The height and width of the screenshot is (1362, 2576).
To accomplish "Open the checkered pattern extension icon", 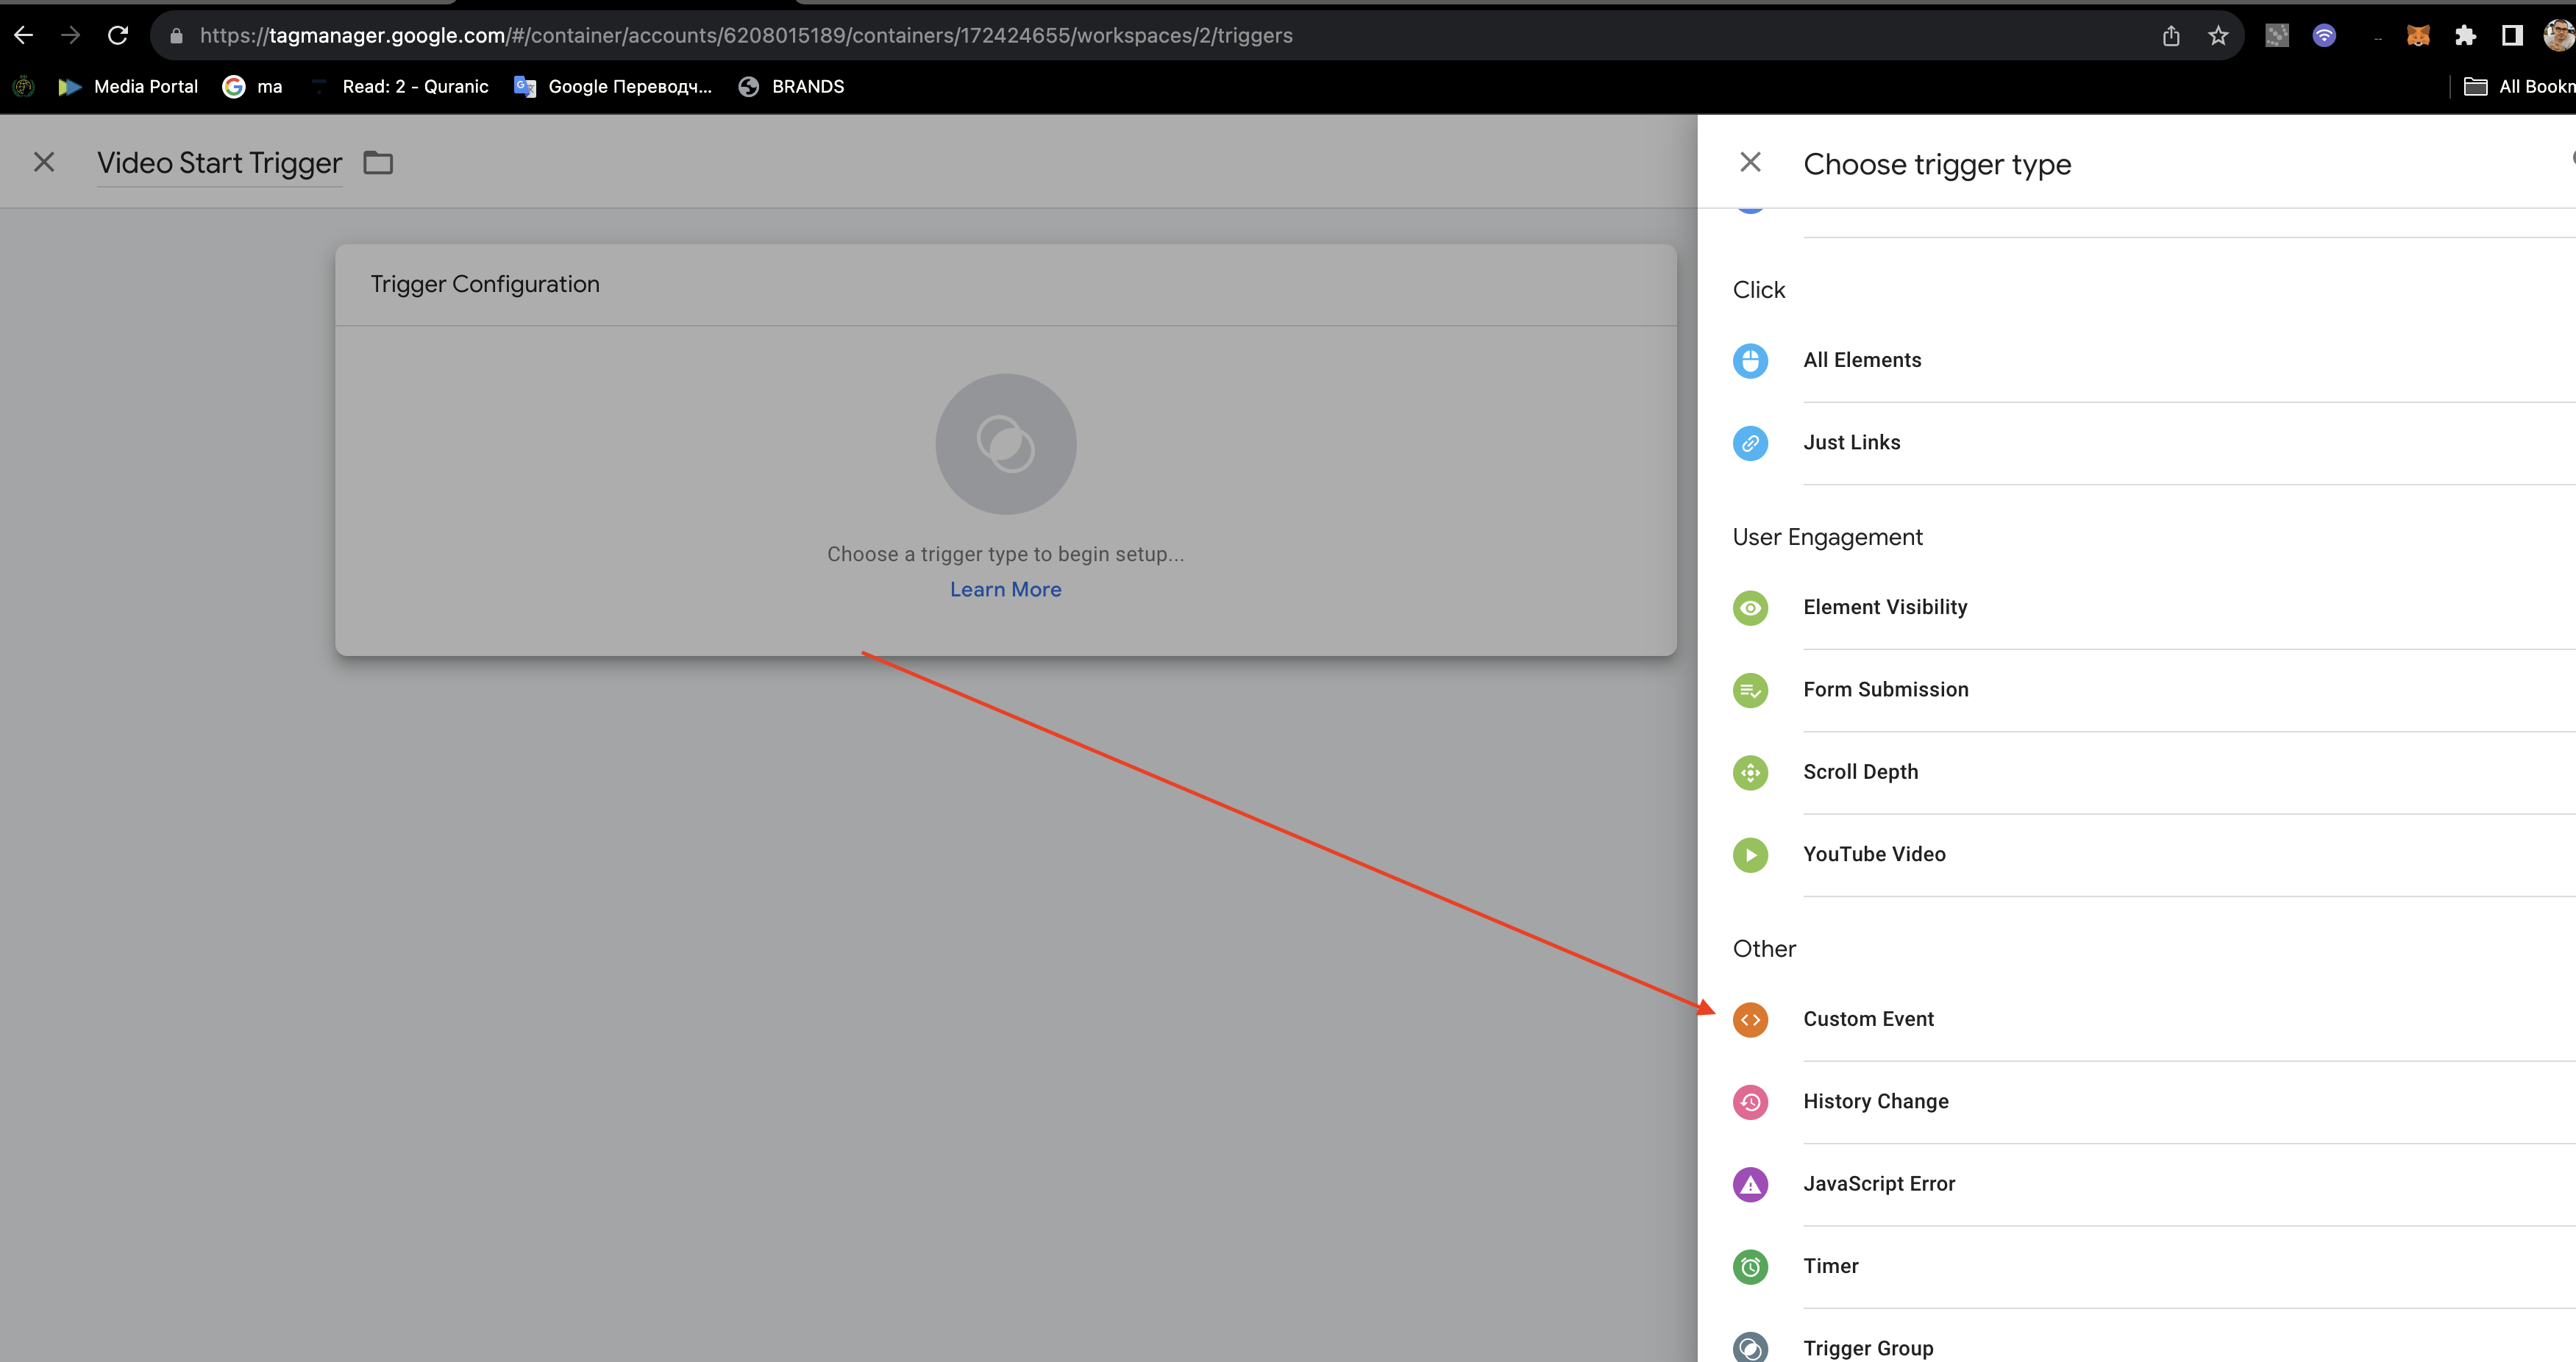I will 2277,36.
